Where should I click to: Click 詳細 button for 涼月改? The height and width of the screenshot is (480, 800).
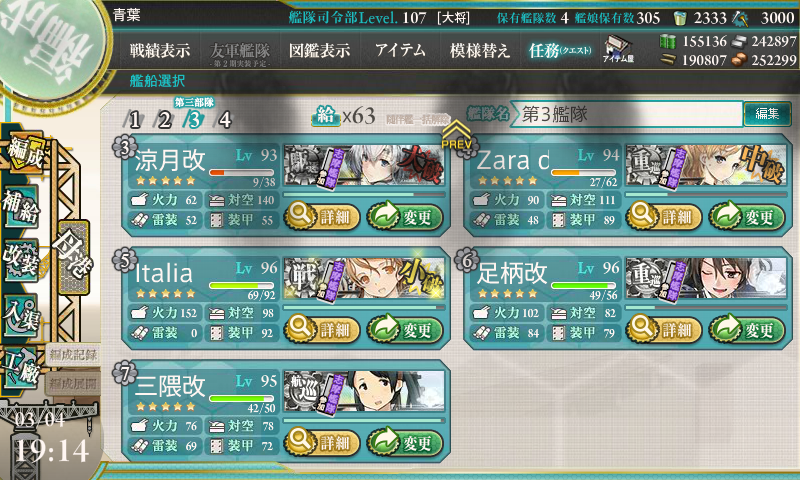(323, 217)
